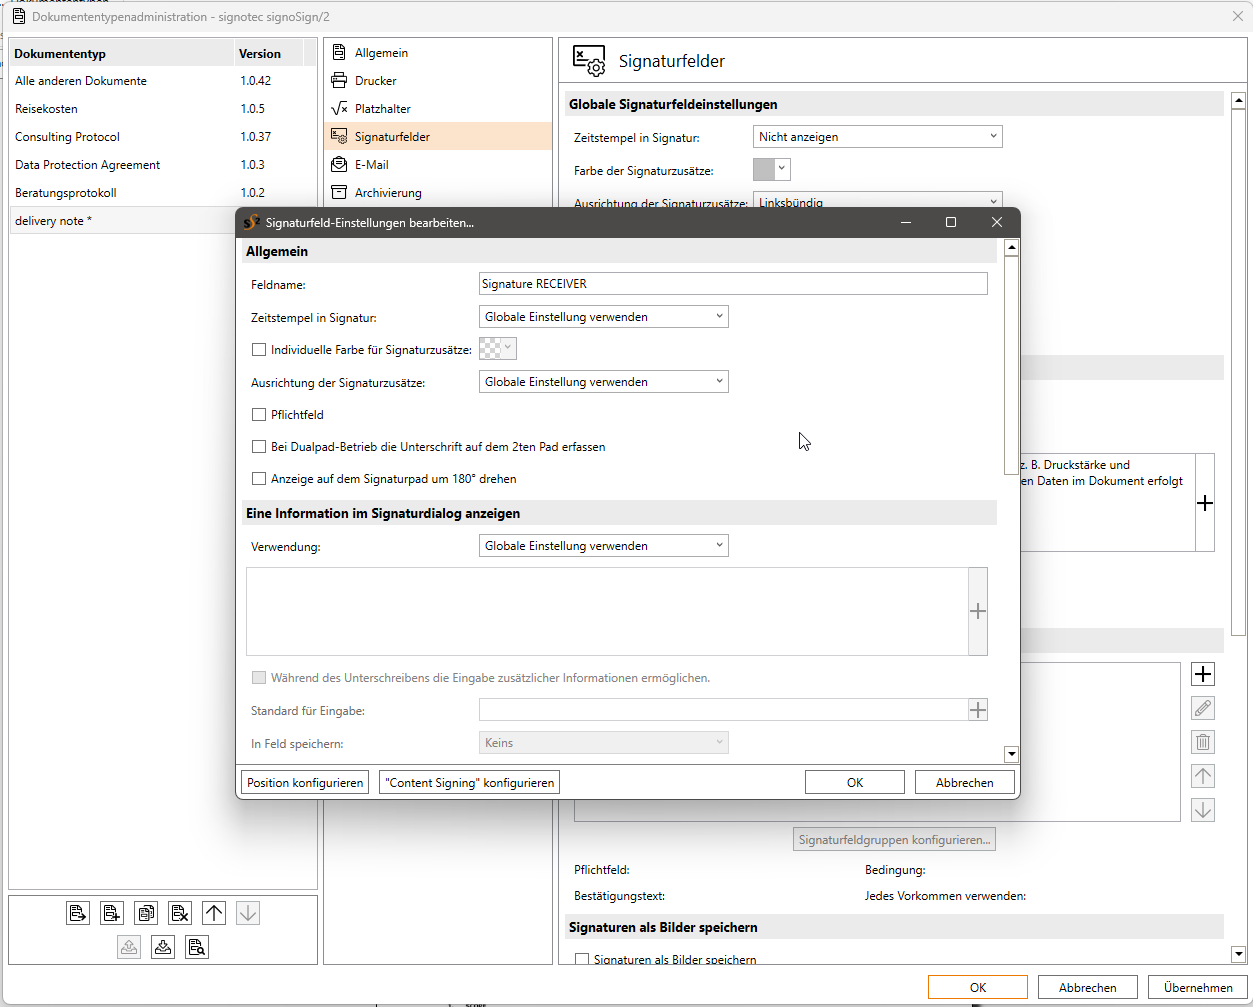Open the Platzhalter section
This screenshot has width=1253, height=1007.
tap(382, 109)
